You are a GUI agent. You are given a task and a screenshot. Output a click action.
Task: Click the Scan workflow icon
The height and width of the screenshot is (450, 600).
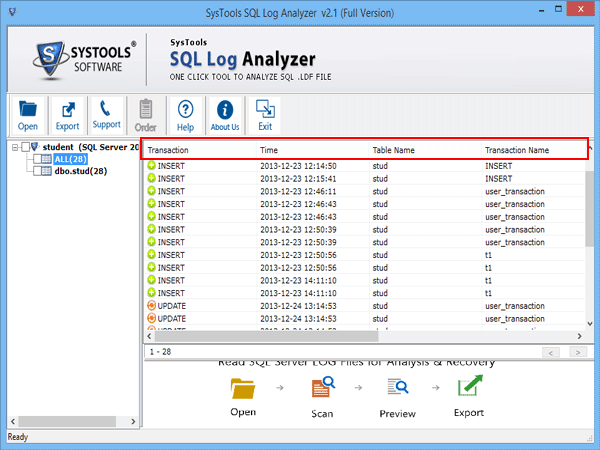(323, 387)
